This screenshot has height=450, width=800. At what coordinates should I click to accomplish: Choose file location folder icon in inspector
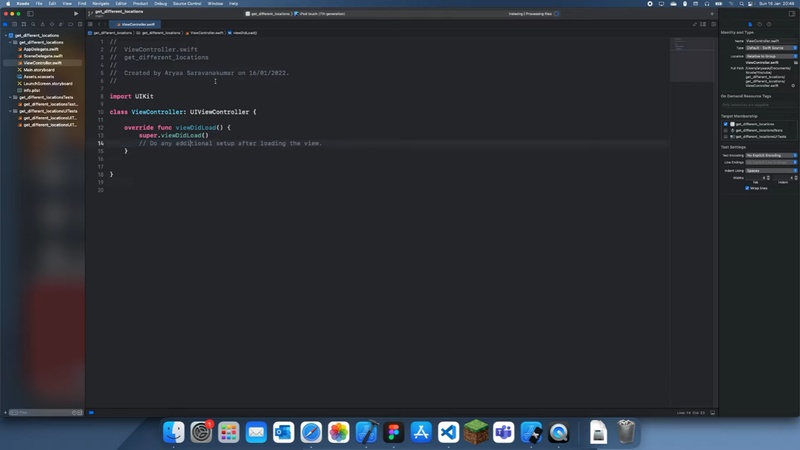(795, 62)
